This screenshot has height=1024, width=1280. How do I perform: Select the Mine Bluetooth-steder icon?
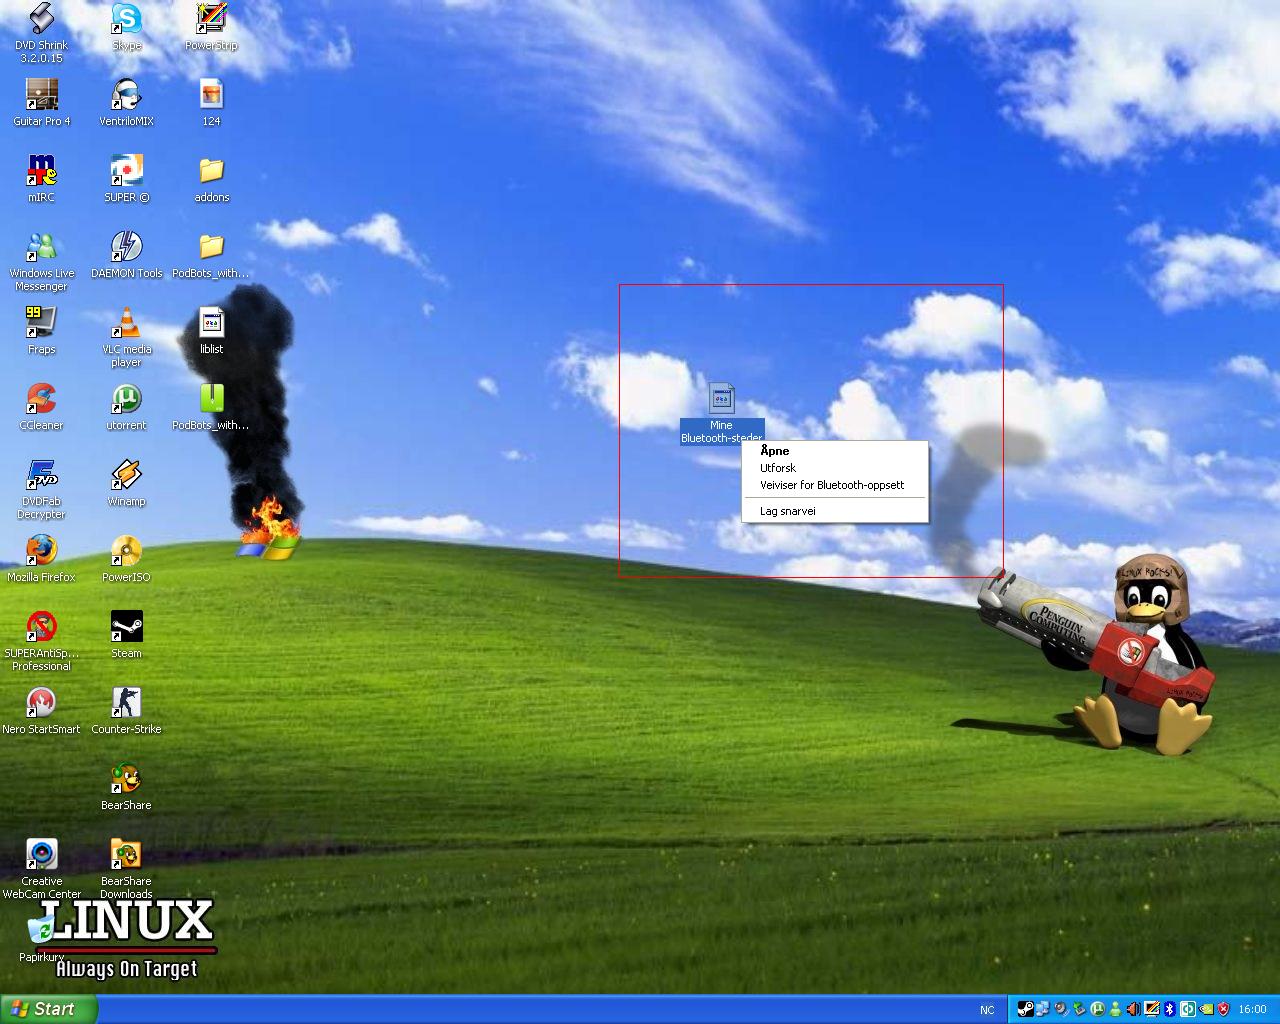click(721, 413)
